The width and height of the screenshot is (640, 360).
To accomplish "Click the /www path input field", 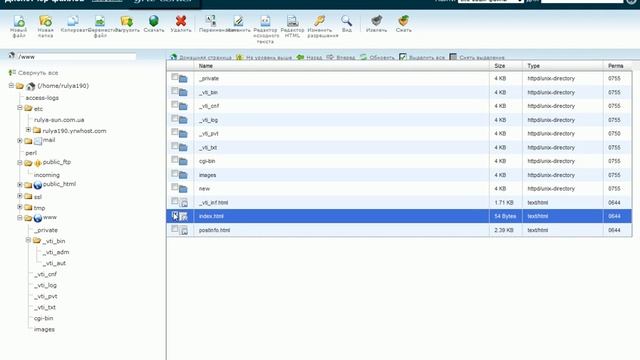I will [76, 56].
